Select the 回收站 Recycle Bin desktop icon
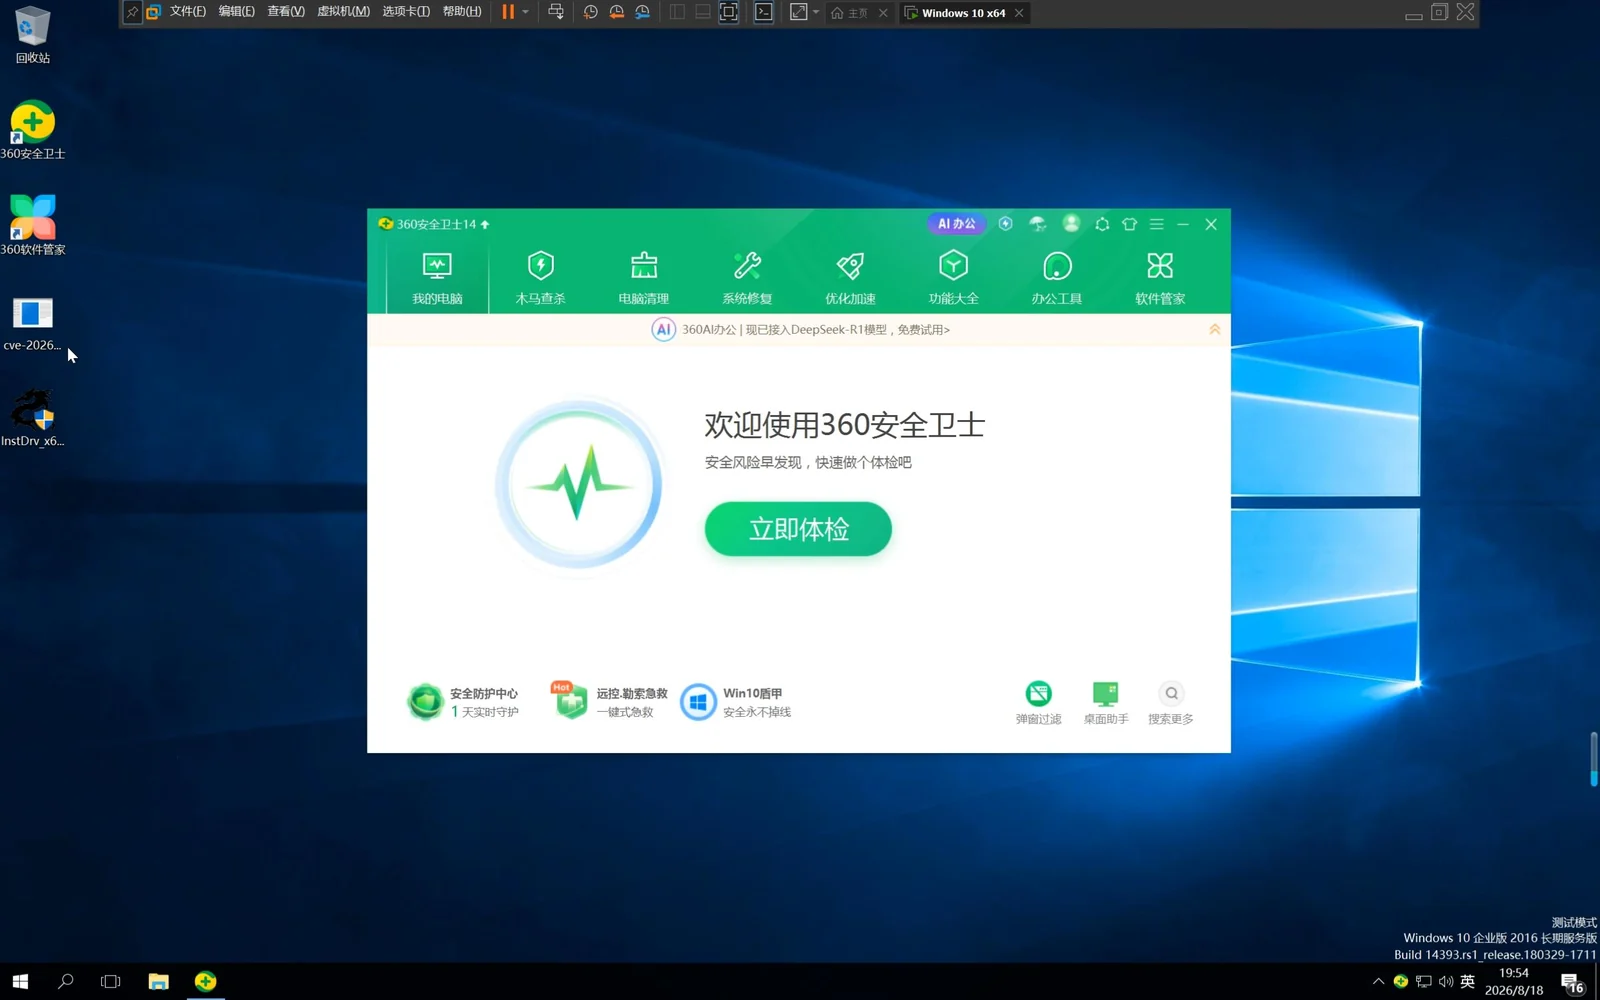 (32, 35)
